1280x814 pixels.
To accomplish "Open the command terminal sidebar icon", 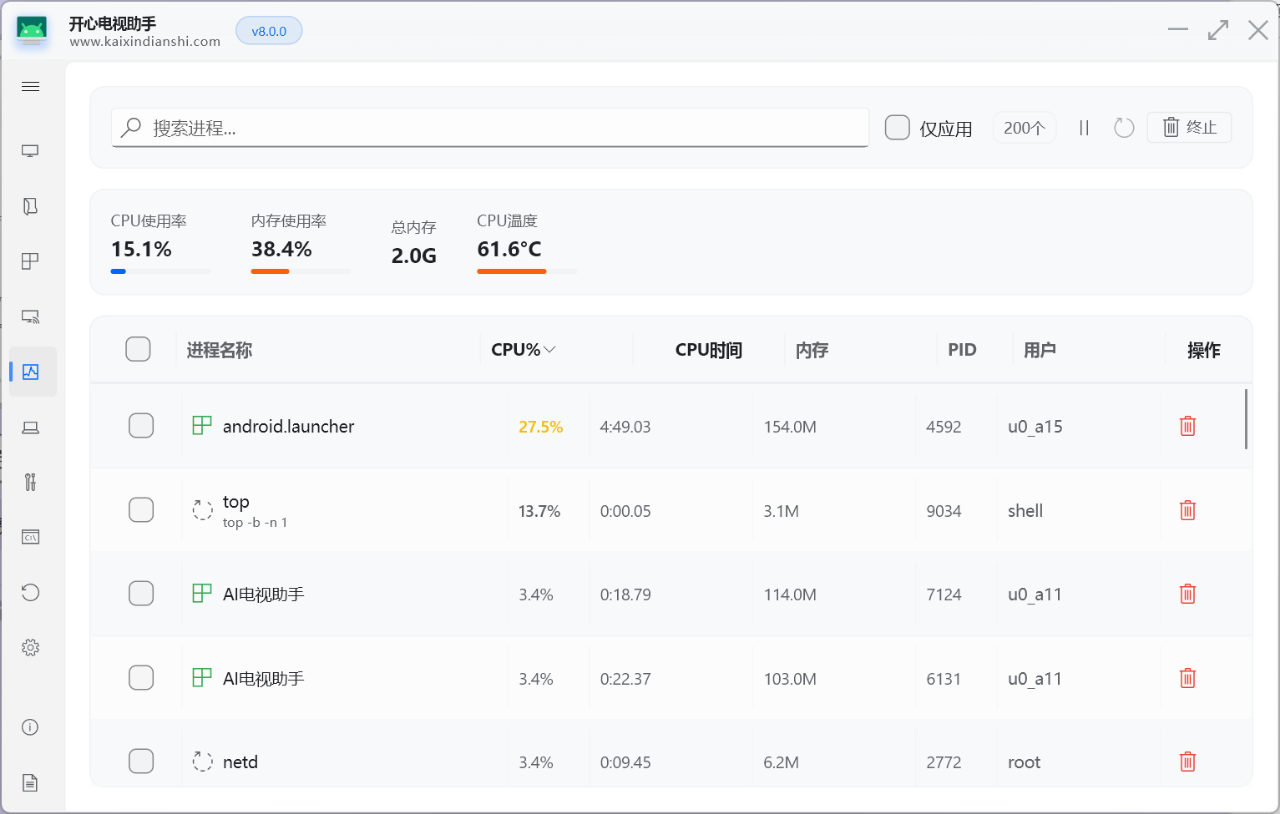I will (30, 537).
